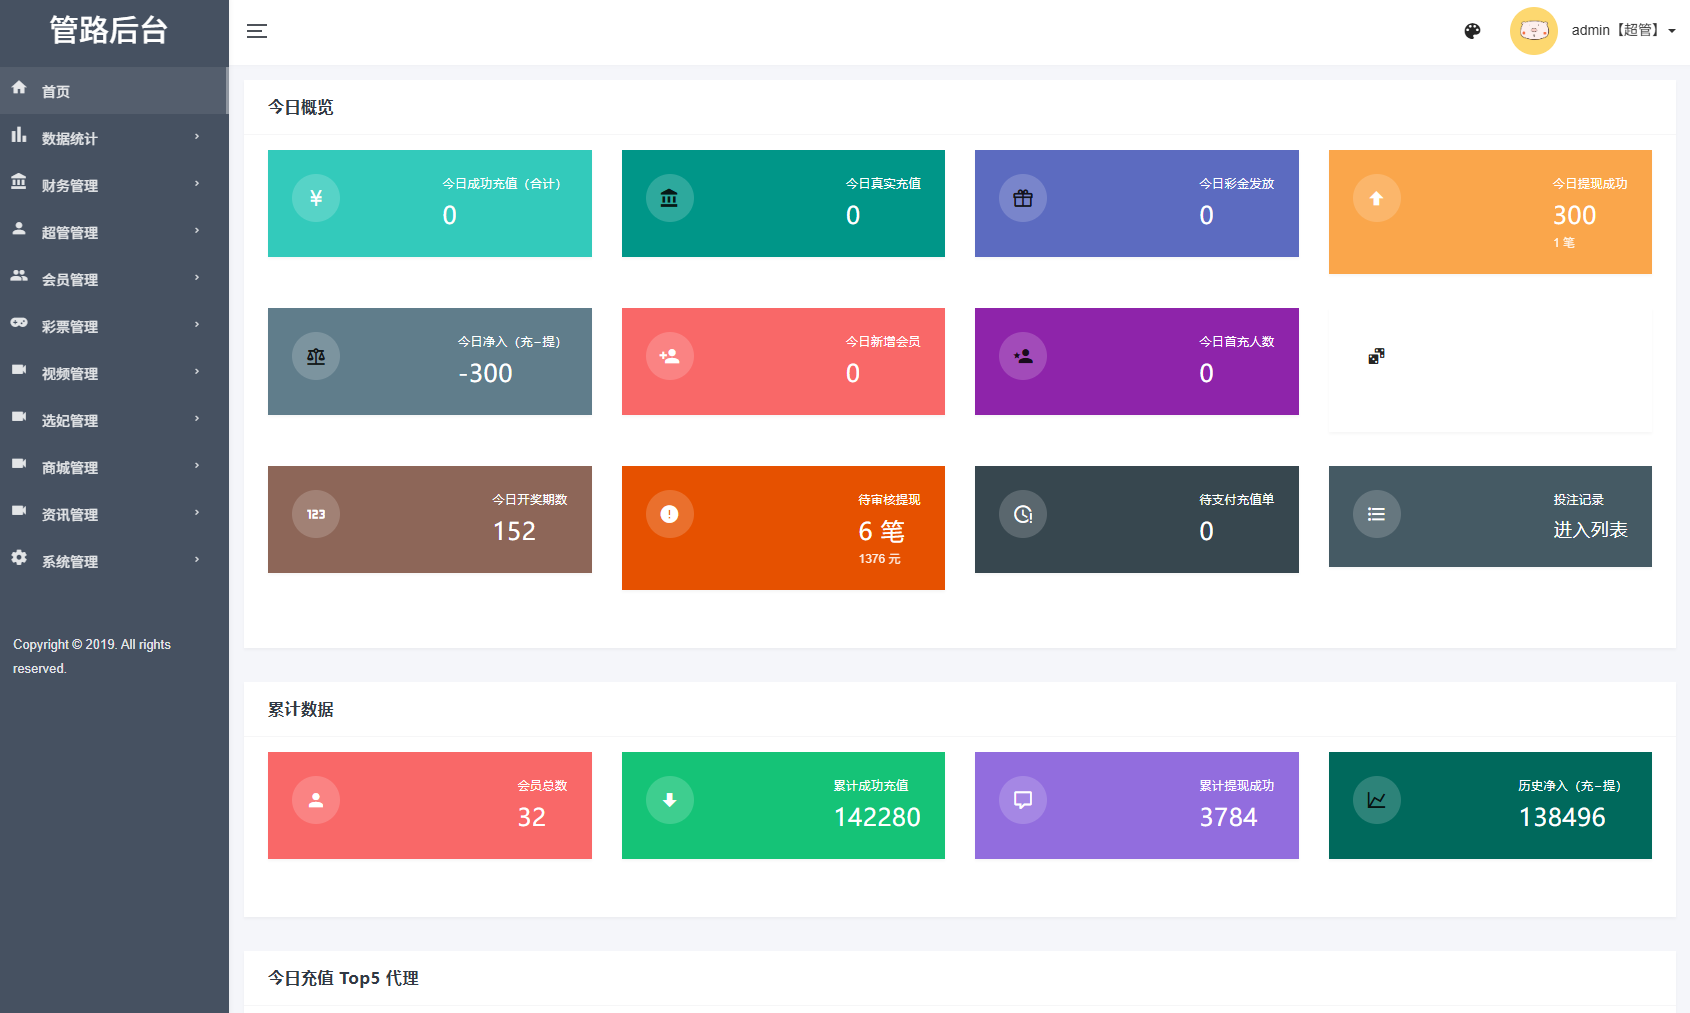The width and height of the screenshot is (1690, 1013).
Task: Click the 彩票管理 gamepad icon
Action: pos(19,323)
